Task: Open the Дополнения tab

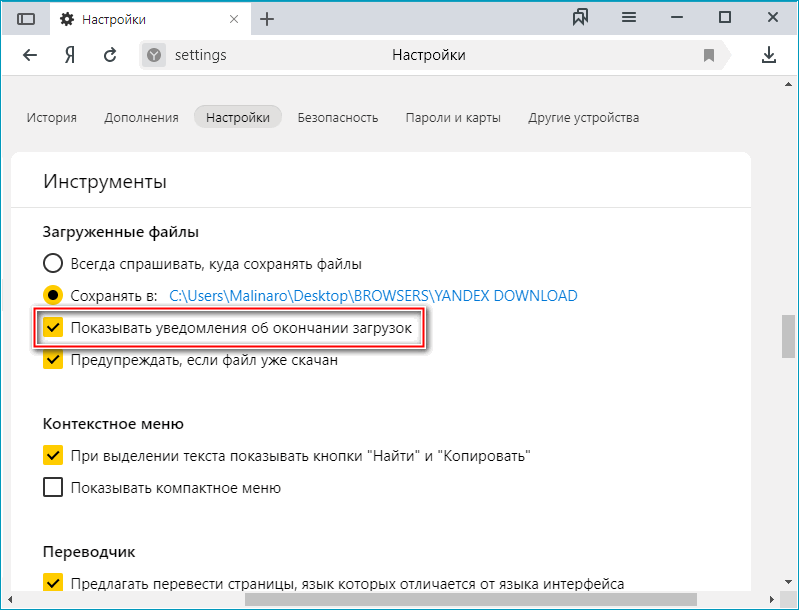Action: point(141,117)
